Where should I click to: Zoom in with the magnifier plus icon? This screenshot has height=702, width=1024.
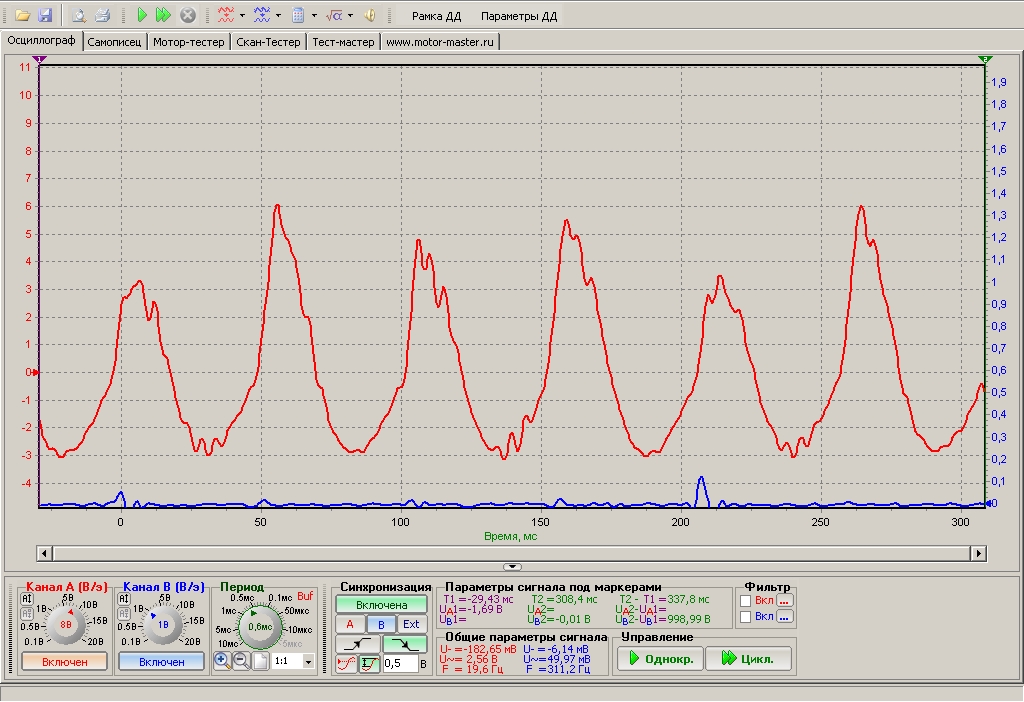click(x=222, y=661)
